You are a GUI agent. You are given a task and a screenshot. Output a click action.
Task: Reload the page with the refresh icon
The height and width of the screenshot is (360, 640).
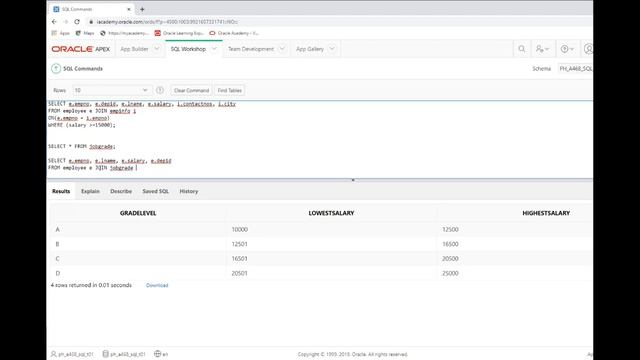tap(77, 22)
